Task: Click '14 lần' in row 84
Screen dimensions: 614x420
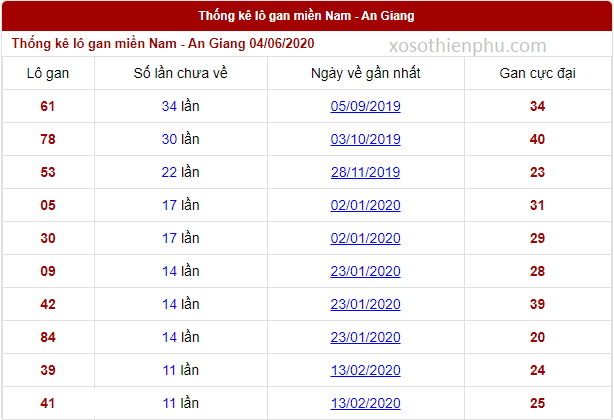Action: click(181, 337)
